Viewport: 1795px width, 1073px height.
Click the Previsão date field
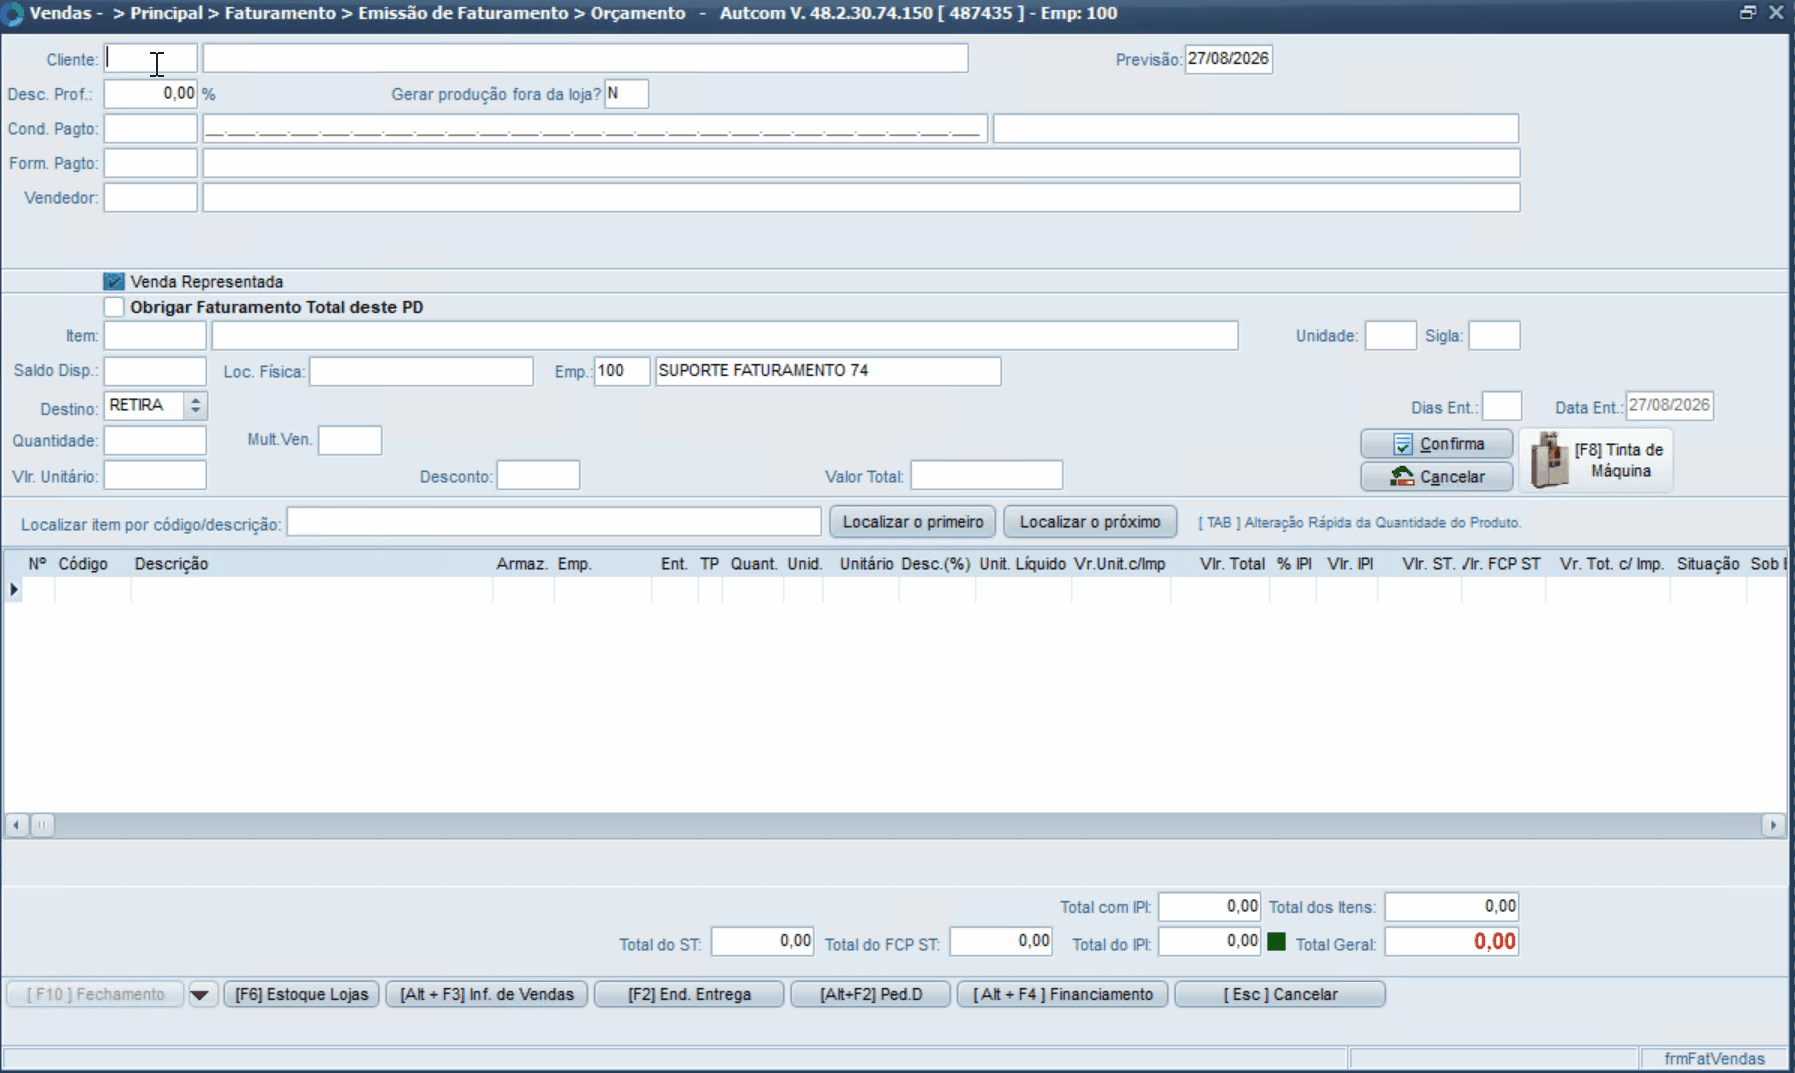(x=1228, y=59)
